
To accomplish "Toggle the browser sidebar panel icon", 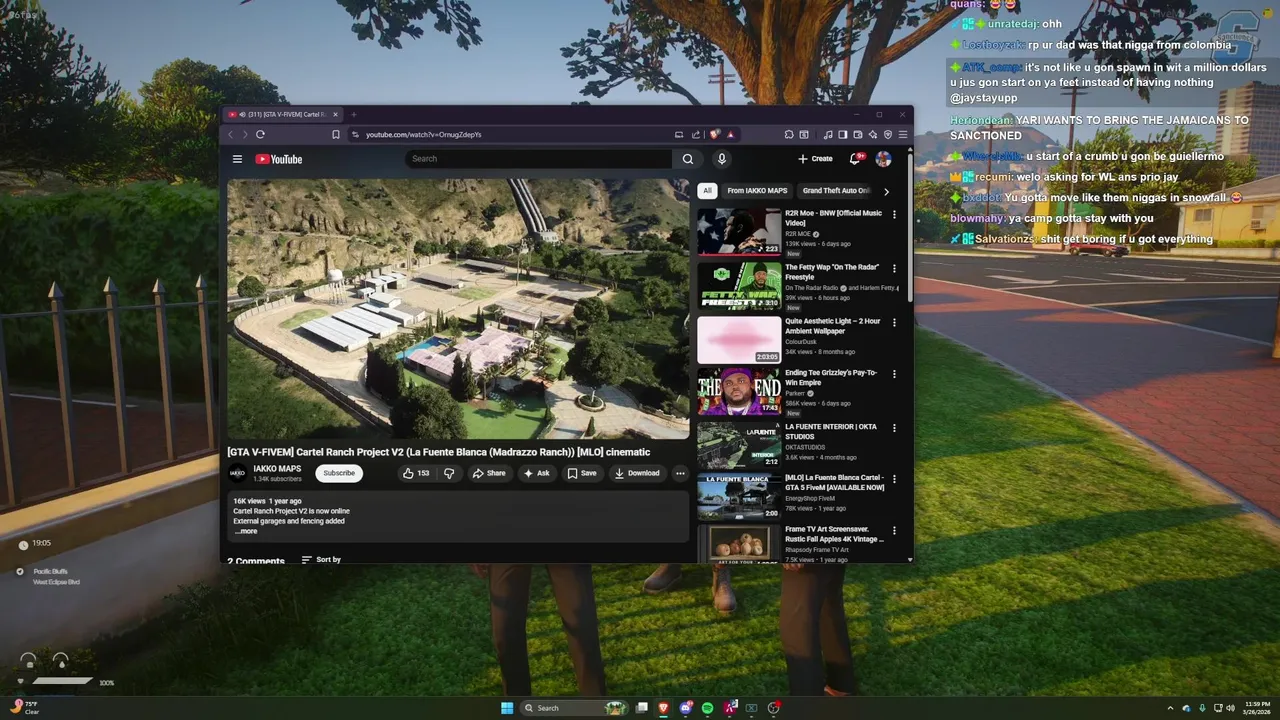I will (843, 134).
